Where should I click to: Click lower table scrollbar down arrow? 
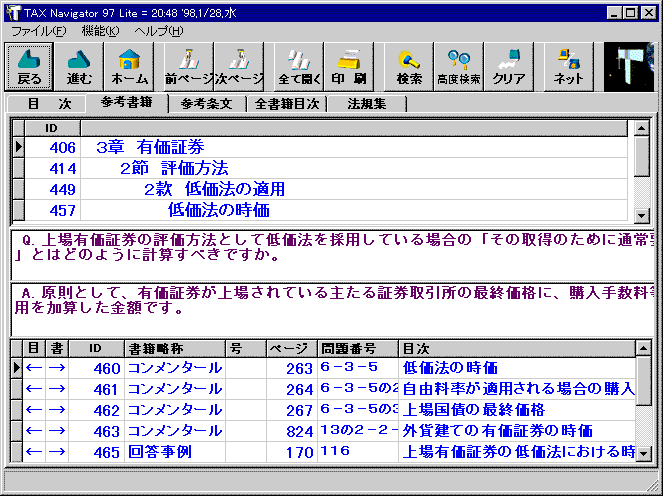(x=643, y=454)
